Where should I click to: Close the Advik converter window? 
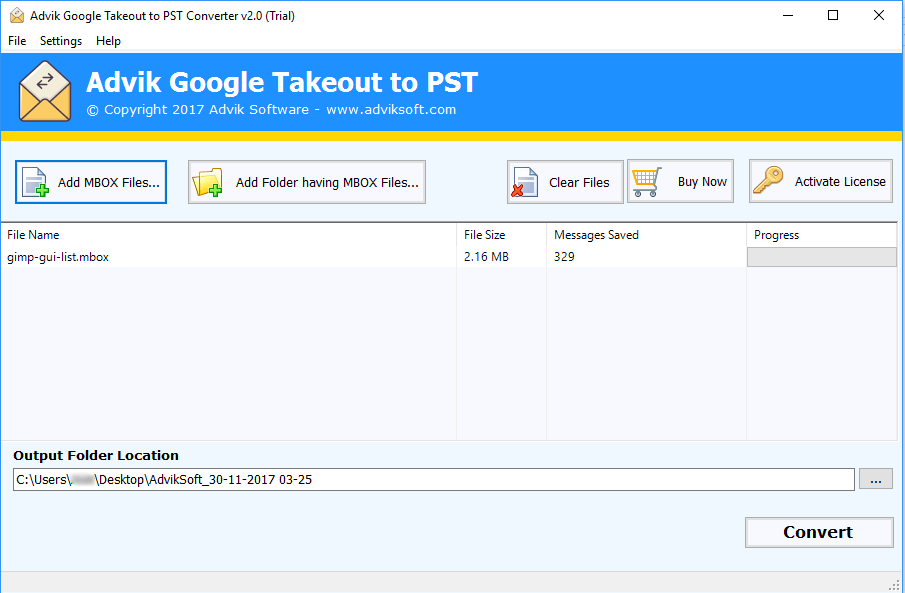(x=878, y=16)
